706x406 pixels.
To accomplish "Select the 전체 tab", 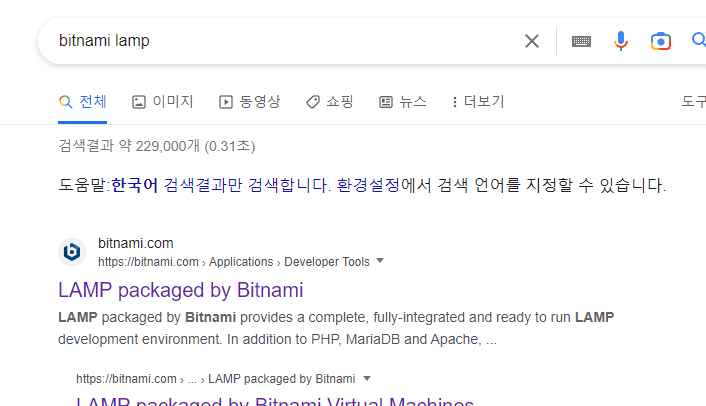I will (x=83, y=102).
